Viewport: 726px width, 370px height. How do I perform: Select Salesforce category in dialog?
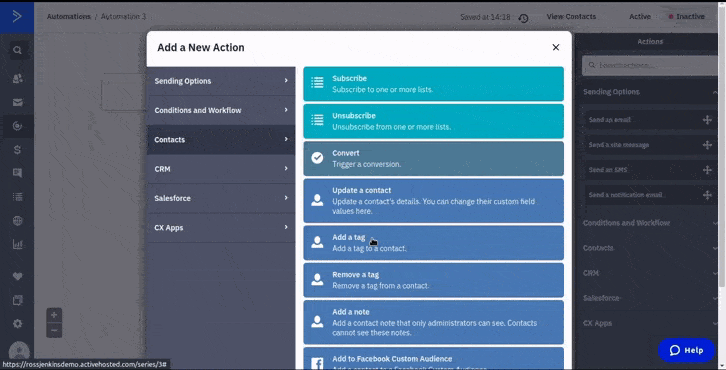(221, 198)
